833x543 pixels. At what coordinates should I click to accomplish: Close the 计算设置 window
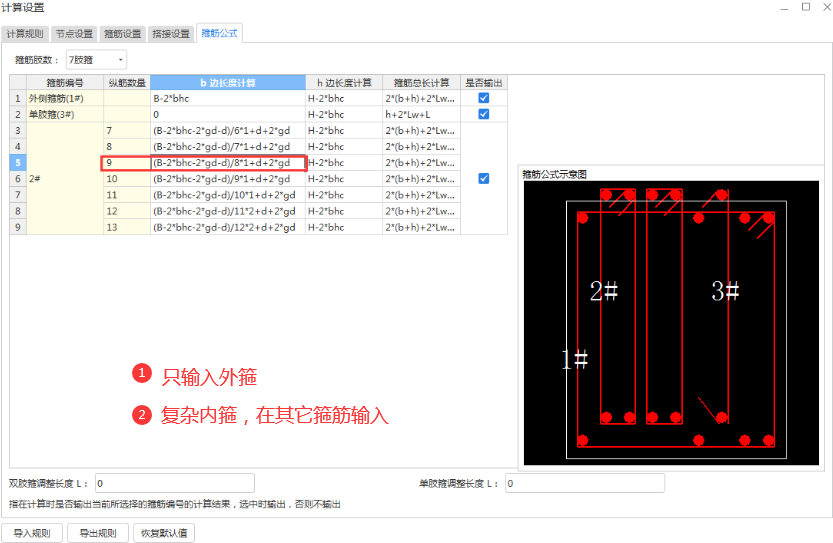pos(827,7)
